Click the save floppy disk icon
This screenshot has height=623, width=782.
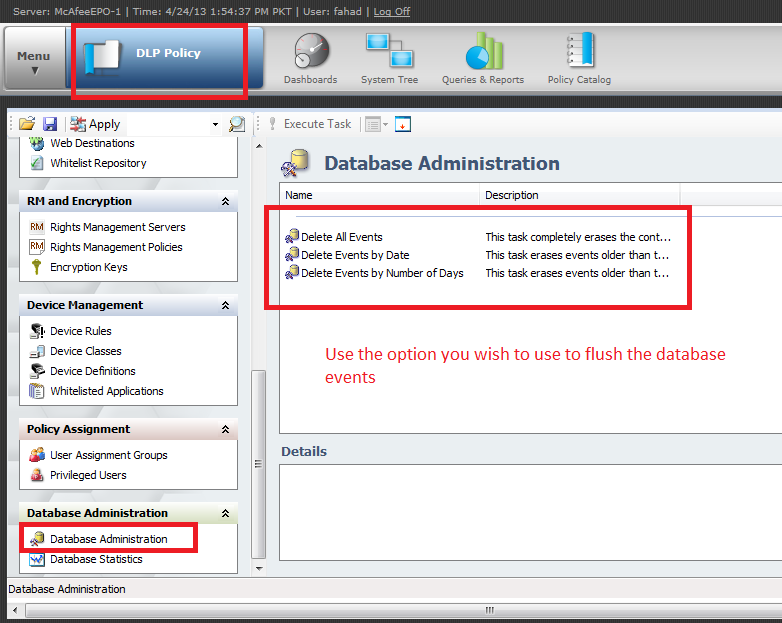[x=50, y=124]
